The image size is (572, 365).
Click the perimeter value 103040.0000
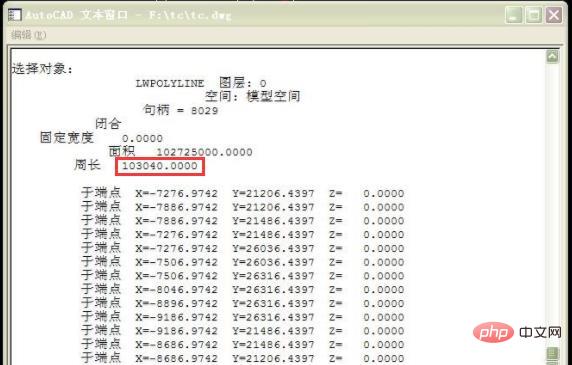159,166
